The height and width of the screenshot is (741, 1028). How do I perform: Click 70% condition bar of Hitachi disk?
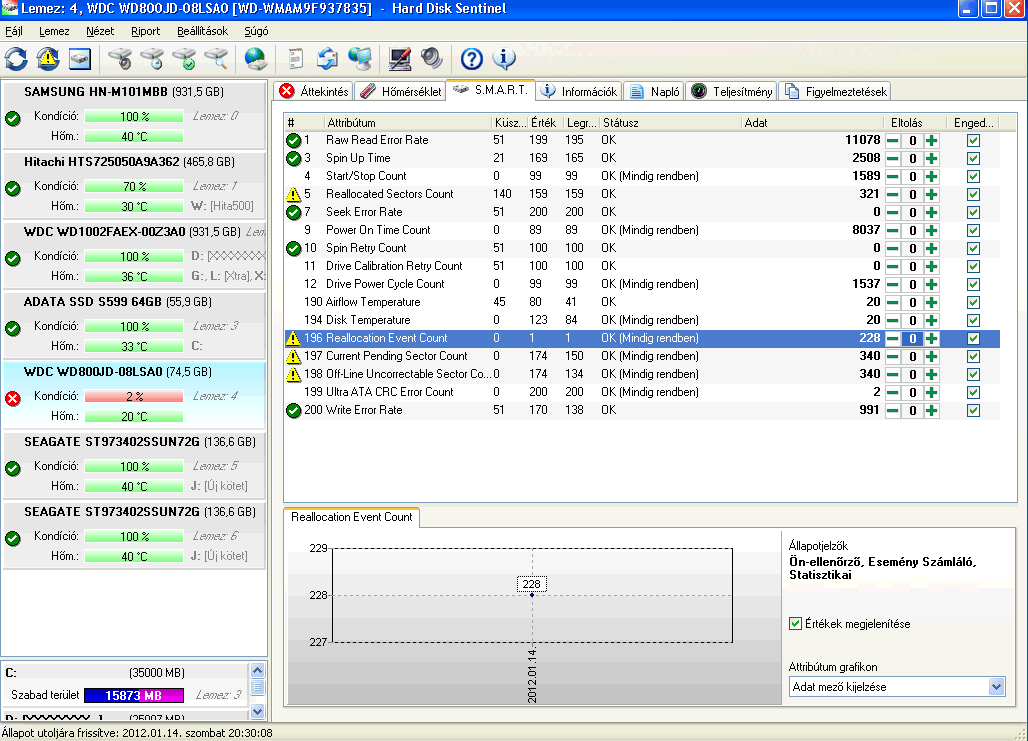(134, 186)
